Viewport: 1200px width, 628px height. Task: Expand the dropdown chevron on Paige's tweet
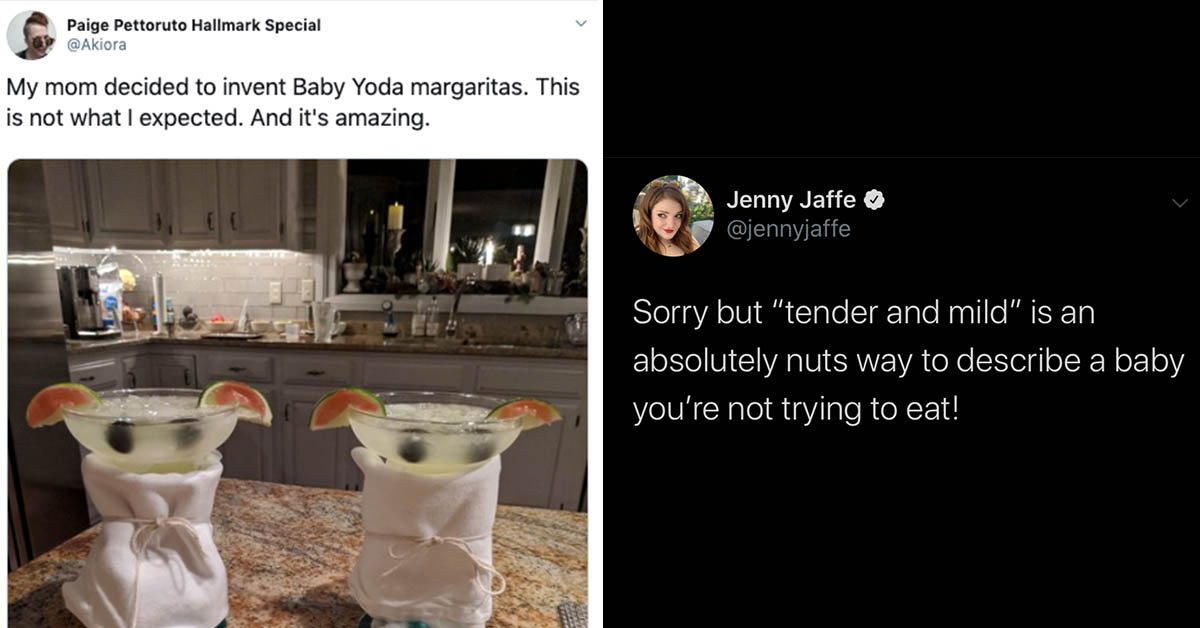(580, 25)
